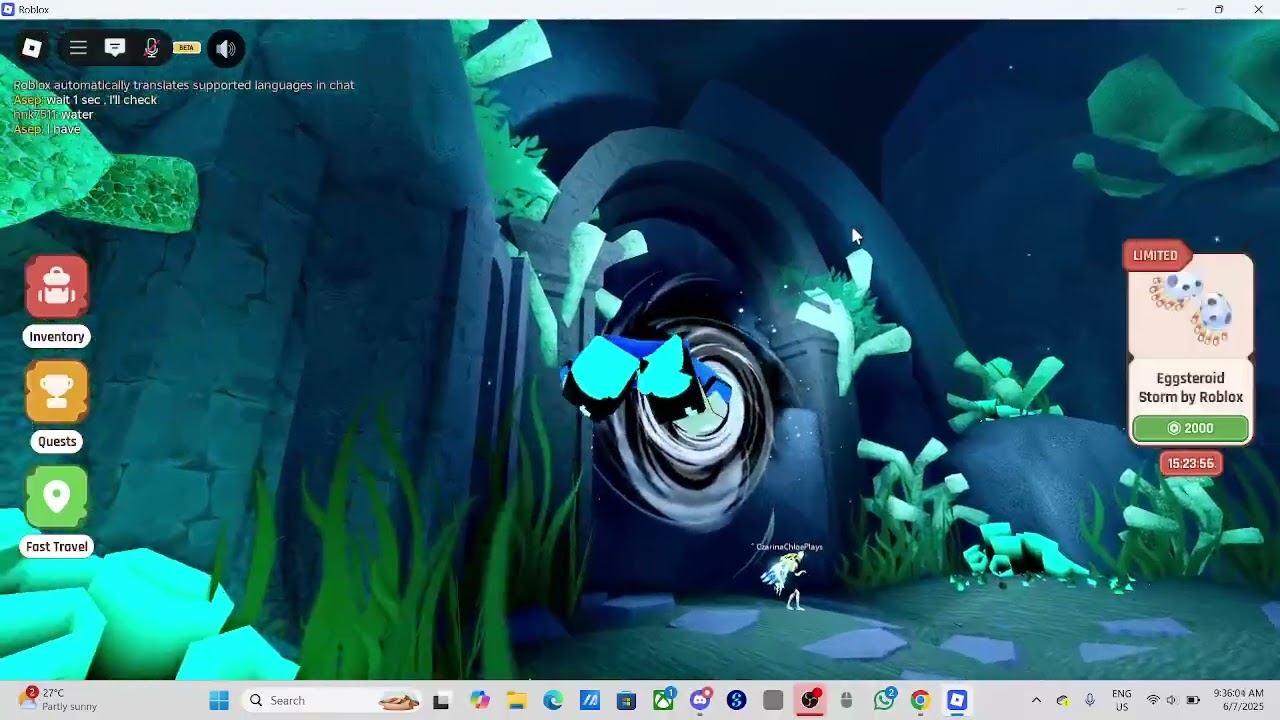Open Discord from the taskbar
The width and height of the screenshot is (1280, 720).
pos(700,700)
